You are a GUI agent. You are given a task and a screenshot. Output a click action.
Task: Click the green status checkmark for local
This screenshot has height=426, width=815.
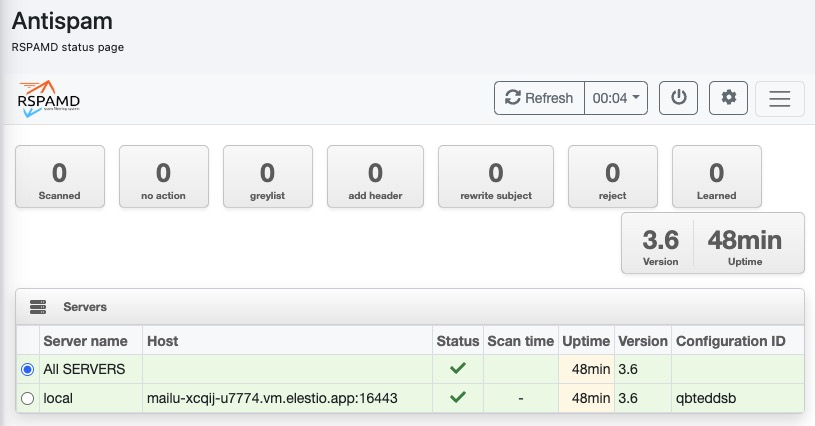click(x=458, y=397)
